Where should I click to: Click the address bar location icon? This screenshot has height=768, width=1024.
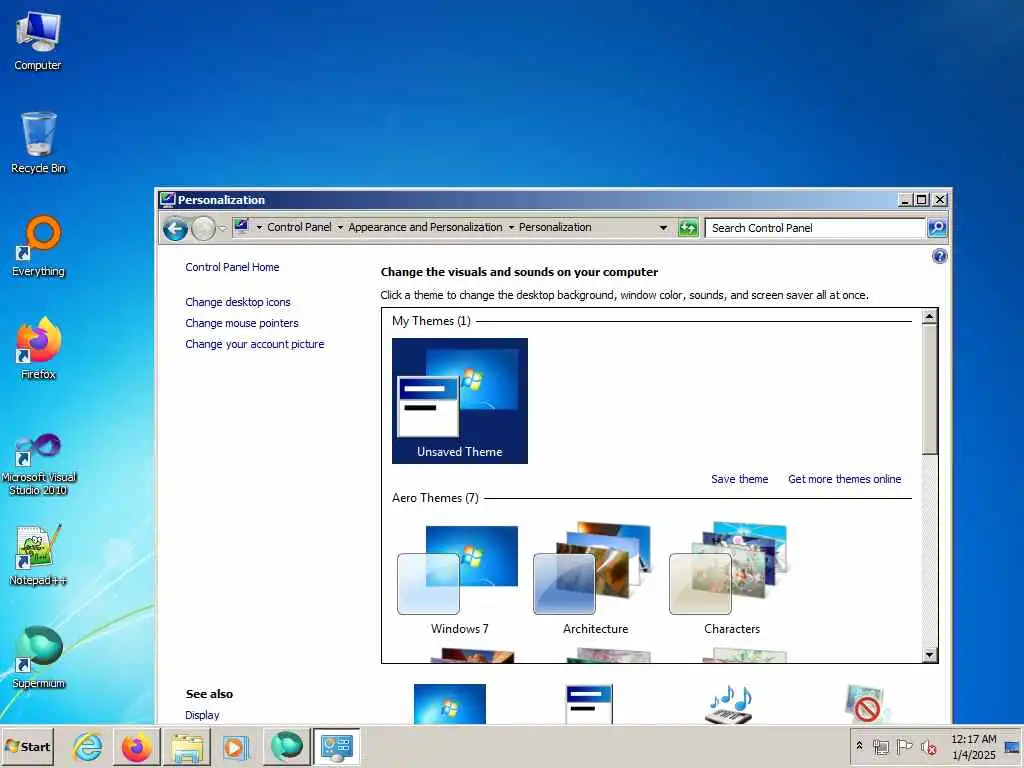(241, 227)
